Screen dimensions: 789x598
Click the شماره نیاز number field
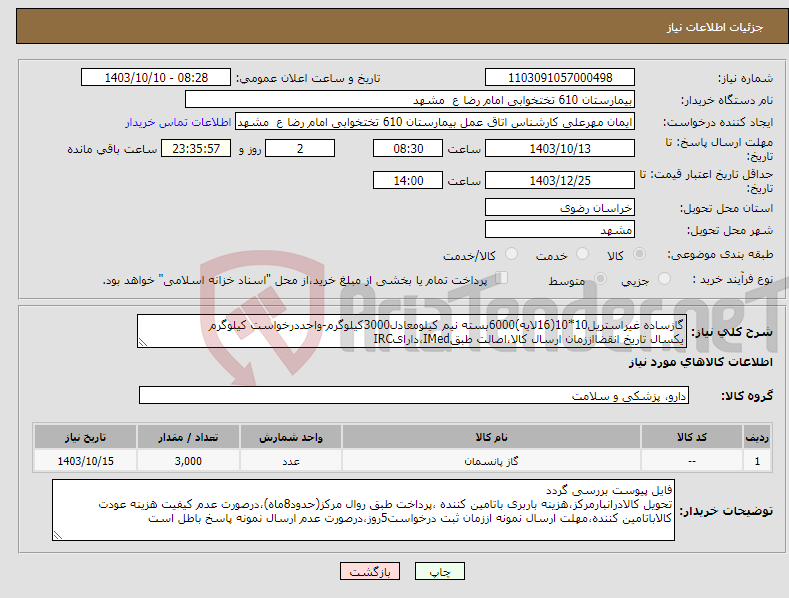tap(560, 78)
